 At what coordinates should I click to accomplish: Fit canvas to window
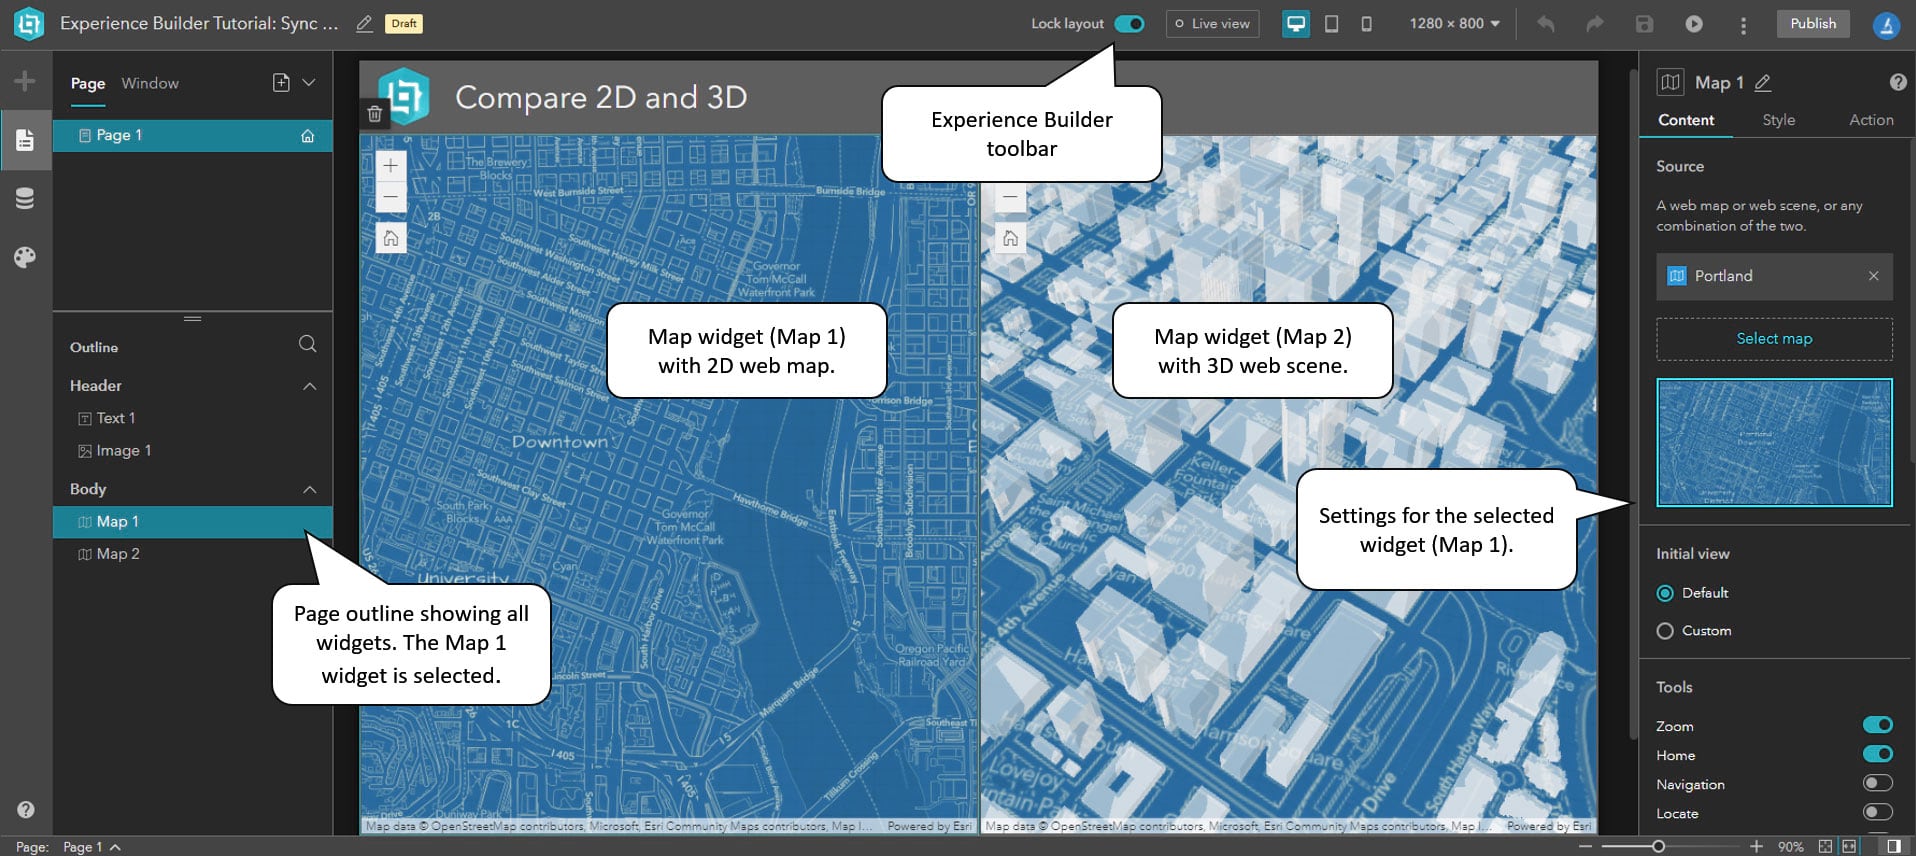[1825, 847]
